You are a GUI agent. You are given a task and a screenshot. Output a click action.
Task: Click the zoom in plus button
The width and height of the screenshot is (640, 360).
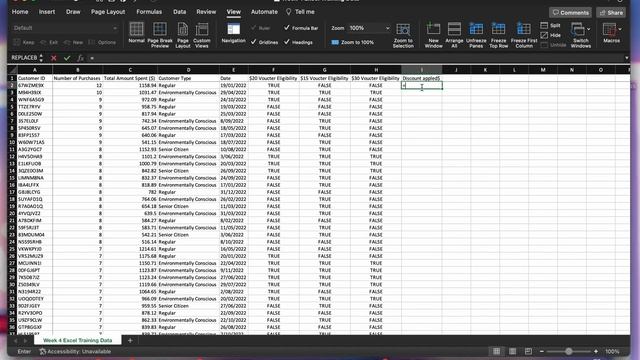tap(596, 351)
